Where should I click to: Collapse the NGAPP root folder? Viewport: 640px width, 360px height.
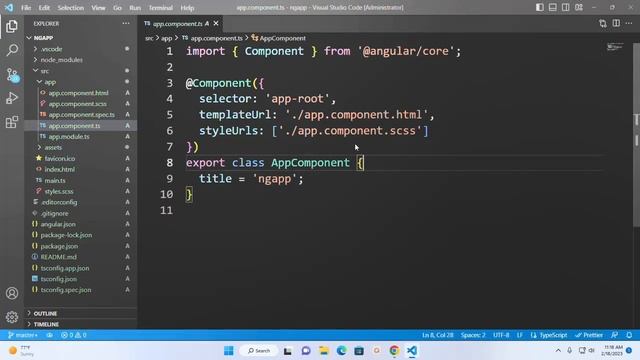click(x=80, y=38)
